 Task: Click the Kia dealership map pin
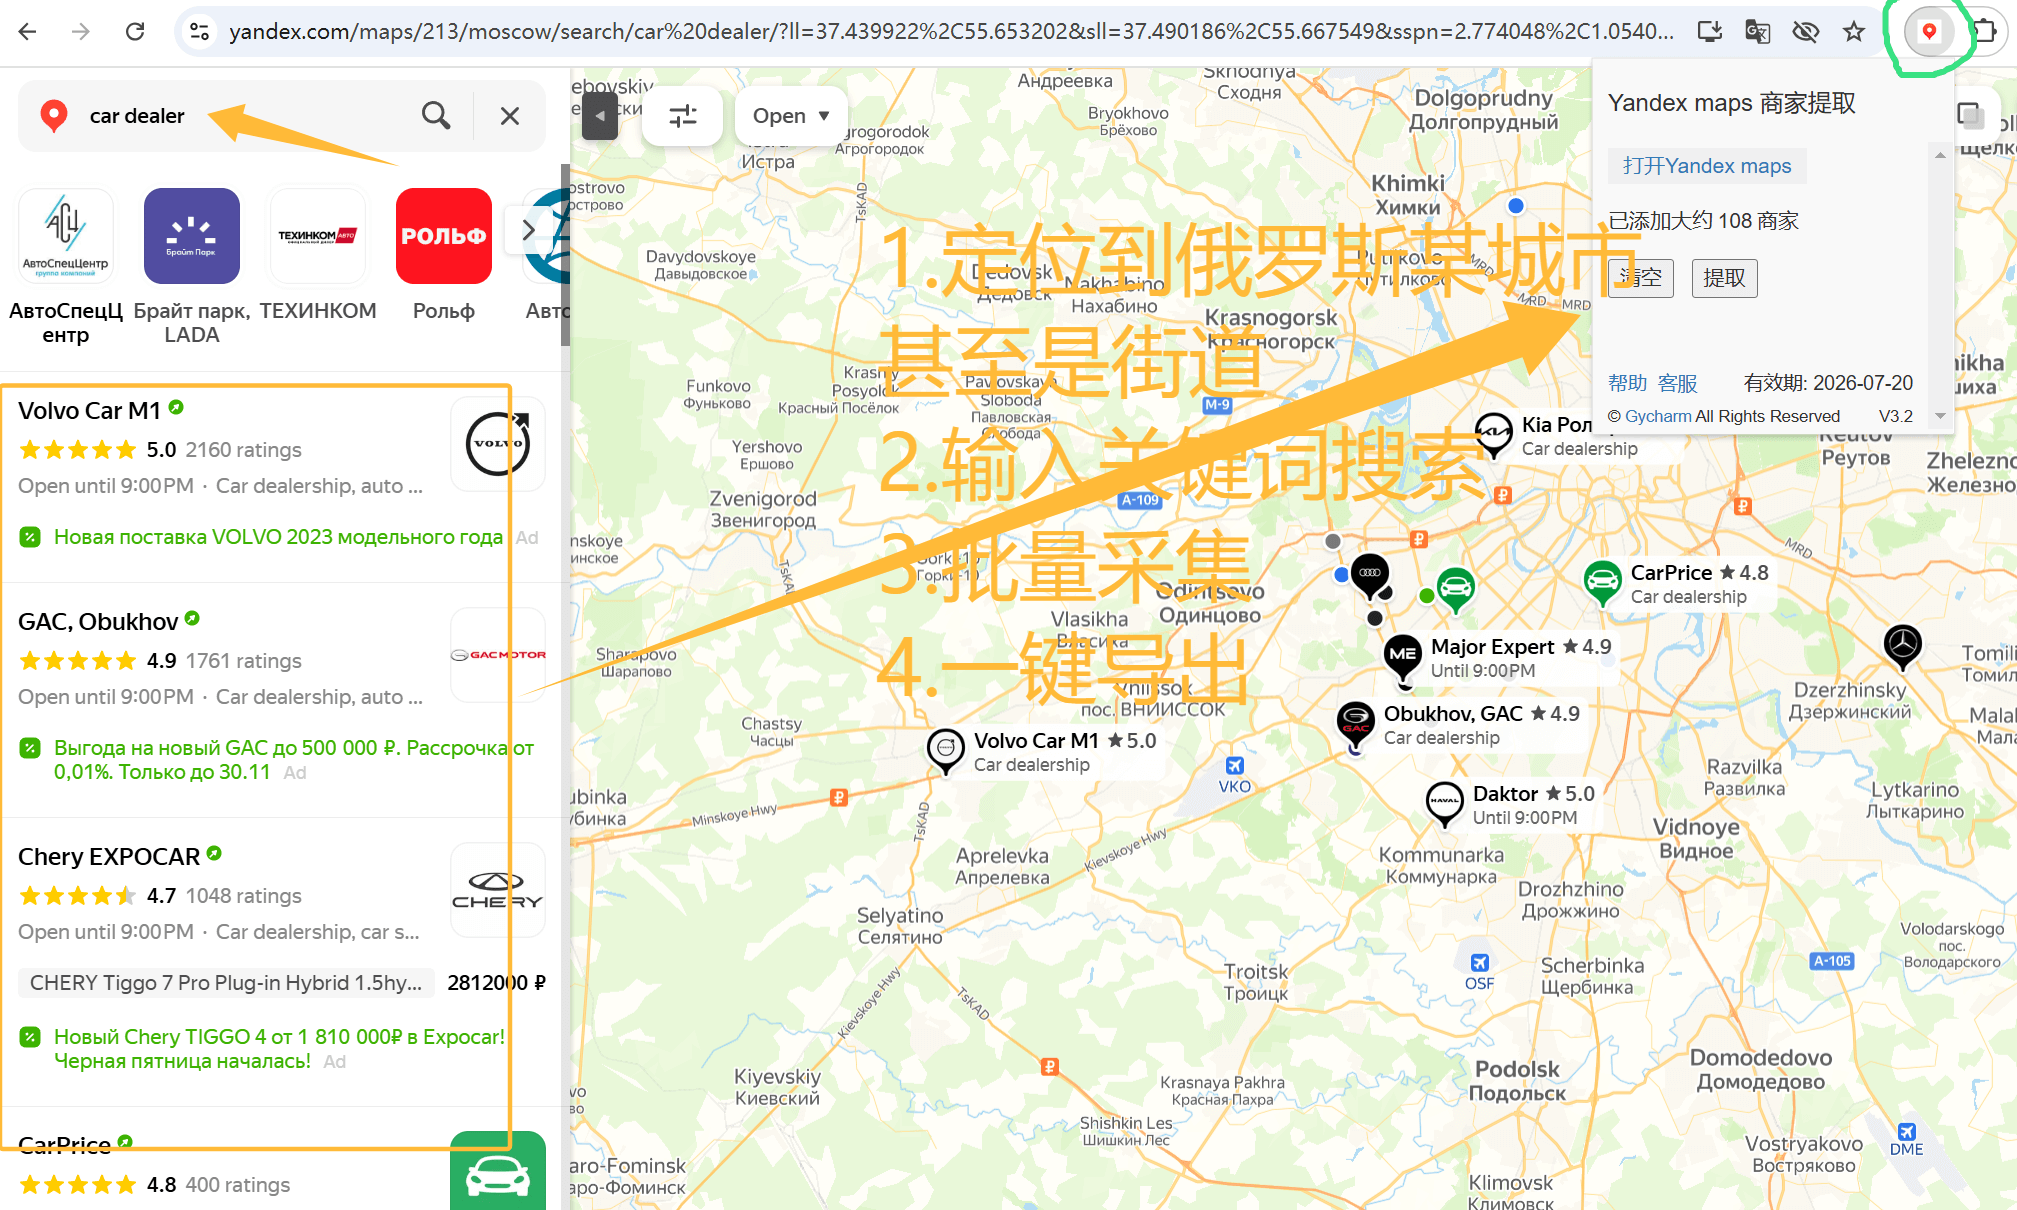click(x=1493, y=433)
